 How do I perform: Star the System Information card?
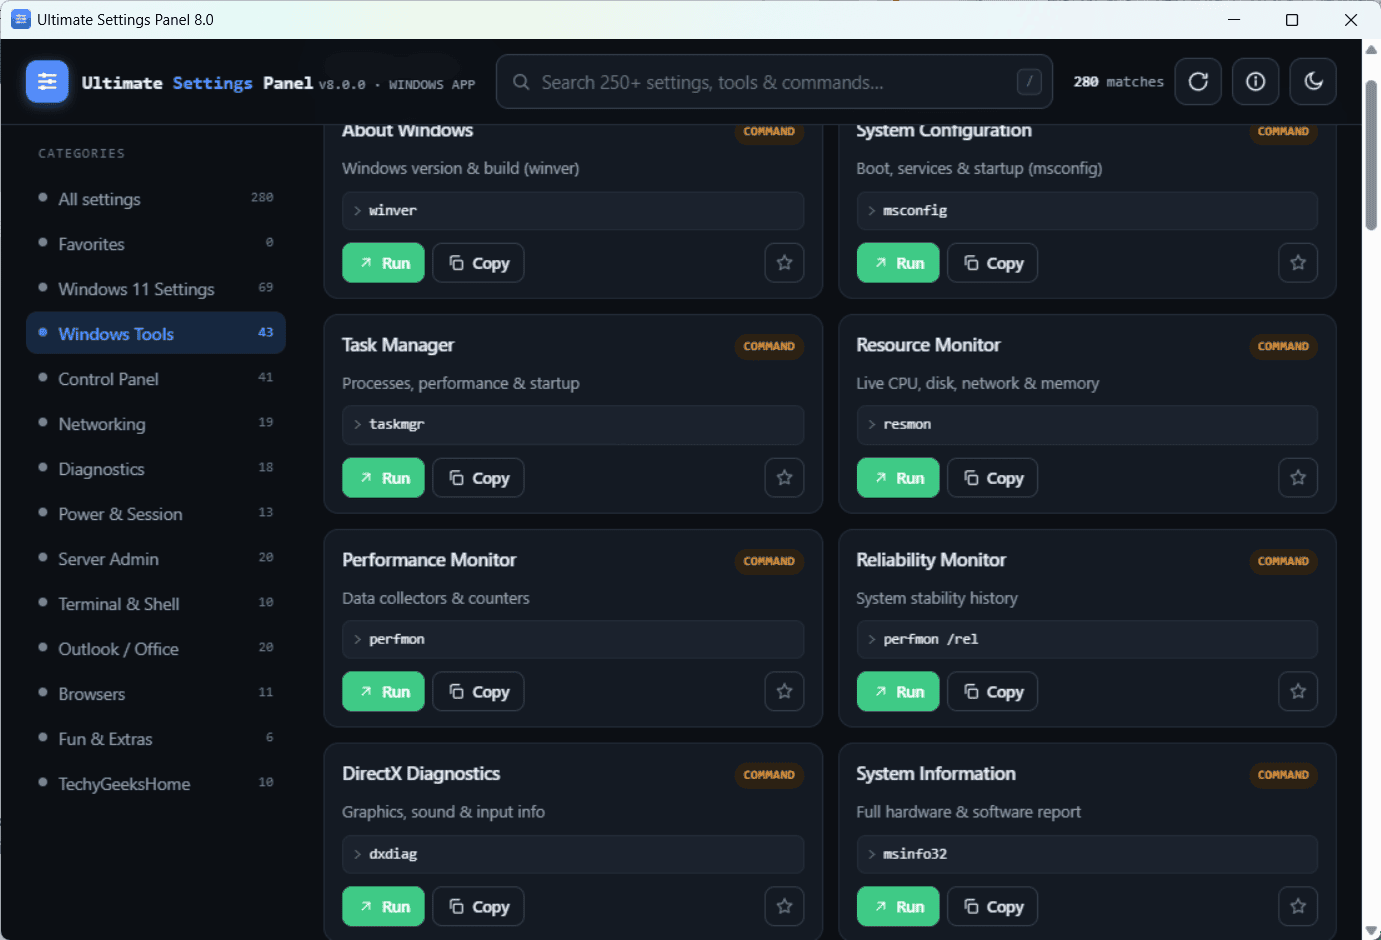(1298, 907)
